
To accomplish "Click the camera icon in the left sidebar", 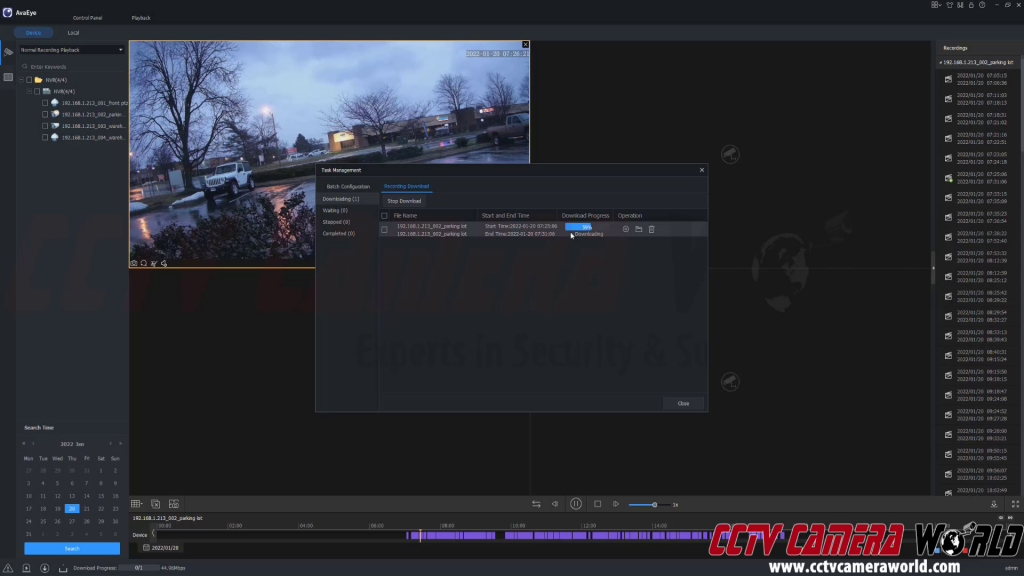I will tap(8, 51).
